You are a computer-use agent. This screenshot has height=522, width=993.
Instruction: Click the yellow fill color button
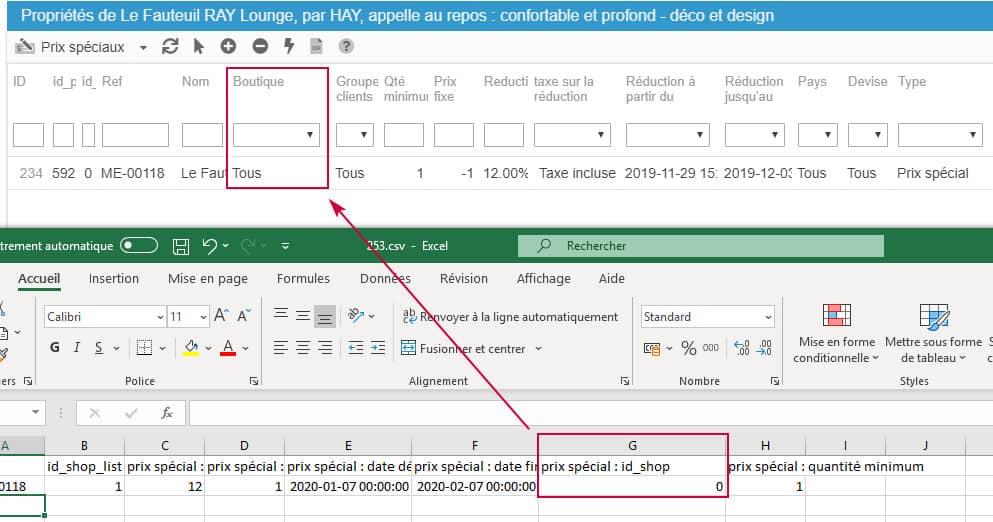pyautogui.click(x=191, y=348)
